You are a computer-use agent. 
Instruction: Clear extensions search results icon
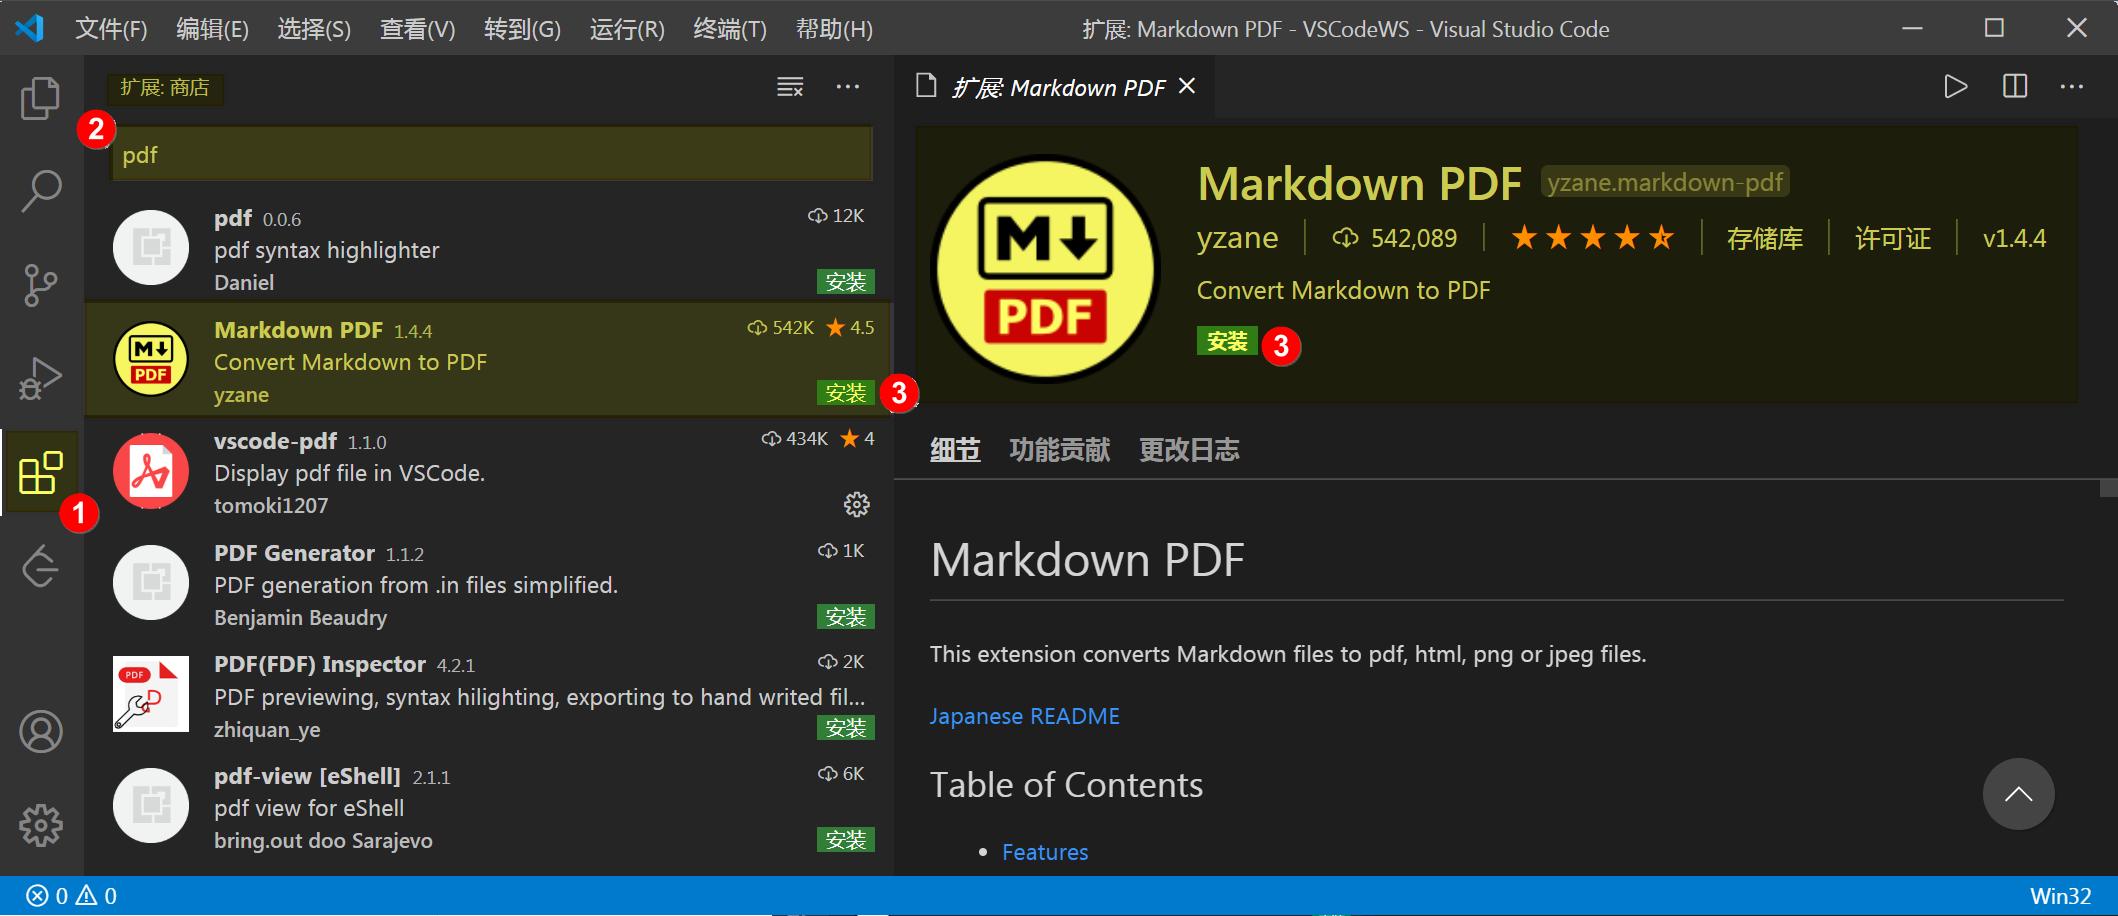click(790, 88)
